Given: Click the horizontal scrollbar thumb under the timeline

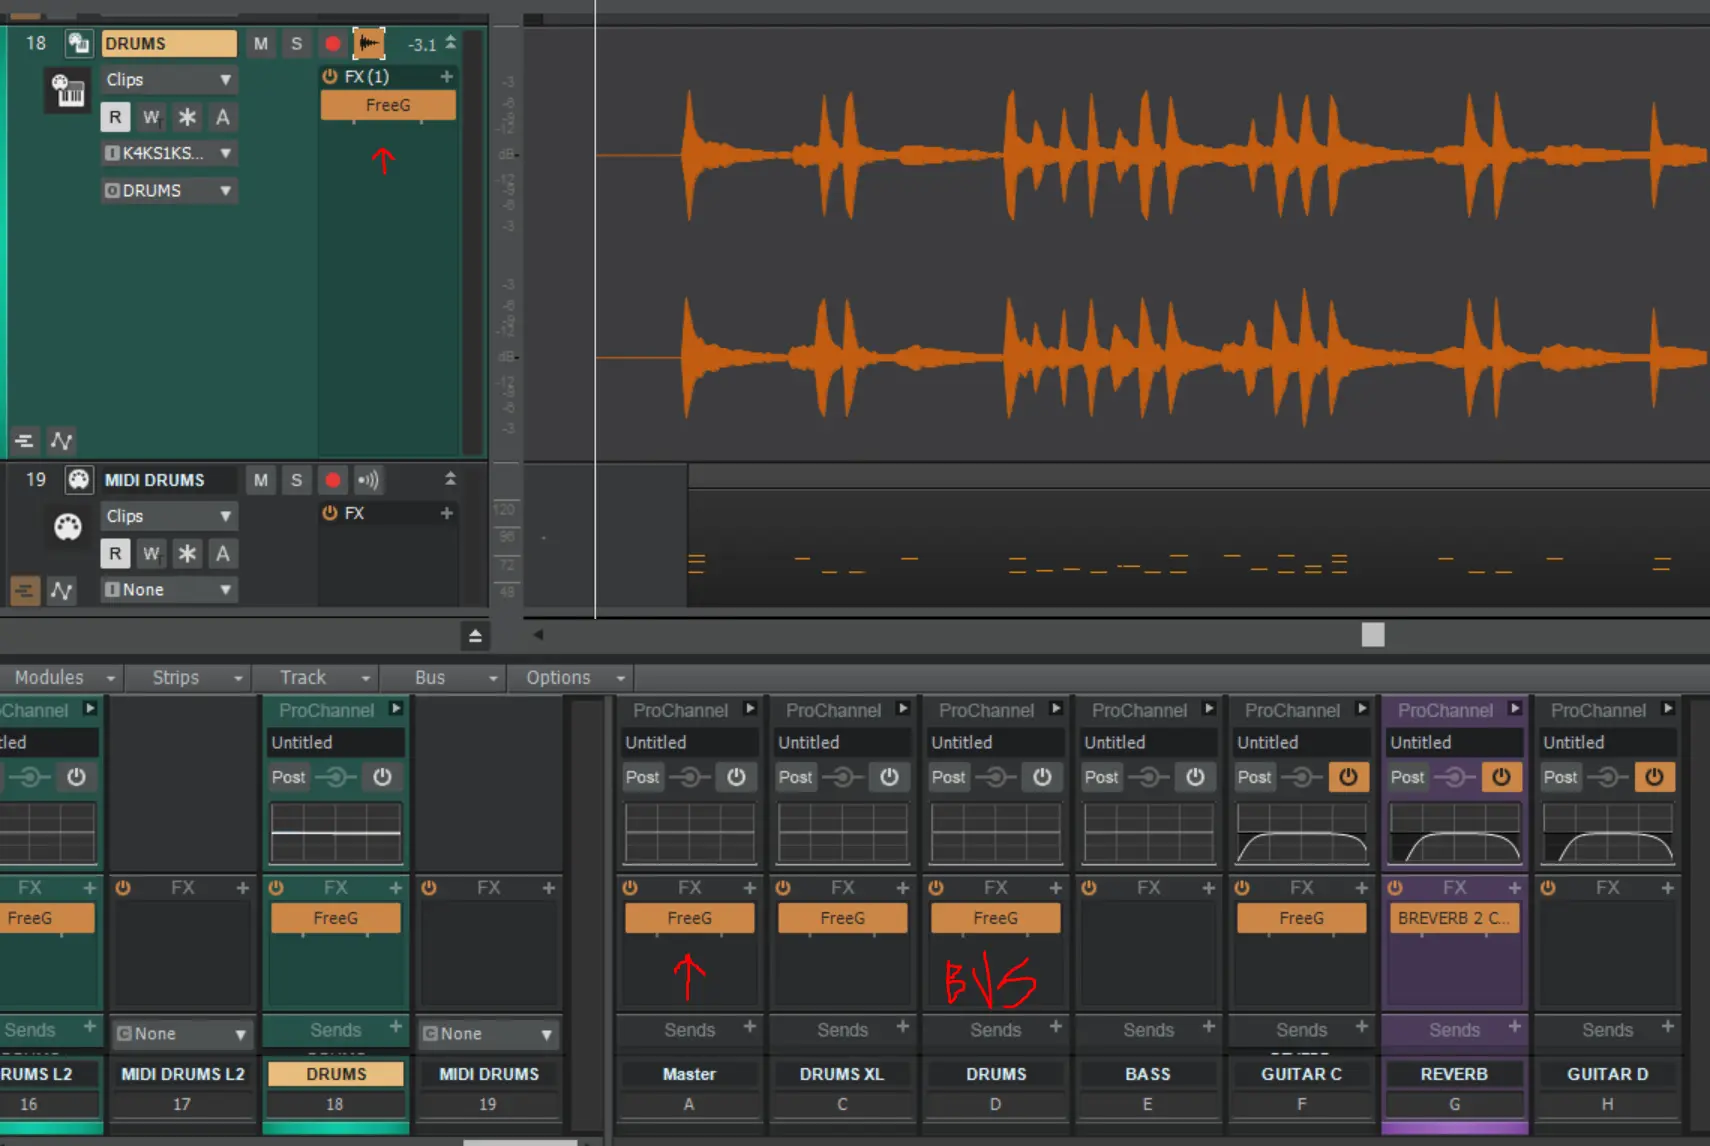Looking at the screenshot, I should pos(1373,635).
